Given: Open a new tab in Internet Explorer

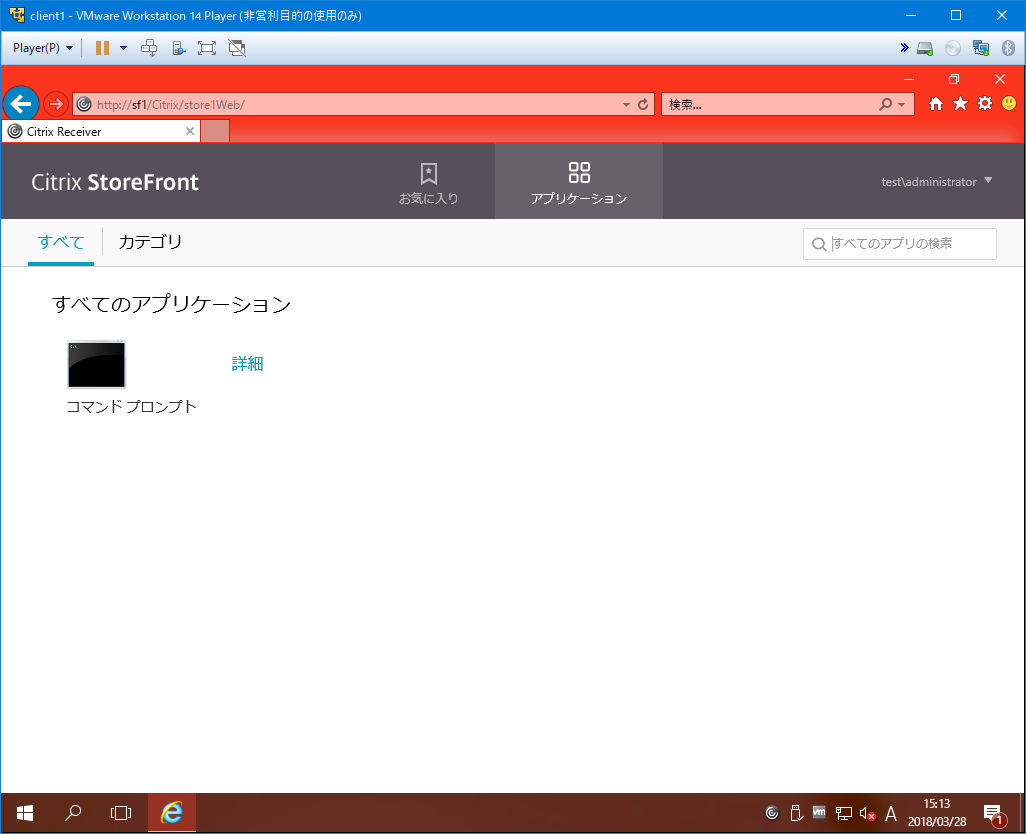Looking at the screenshot, I should coord(215,131).
